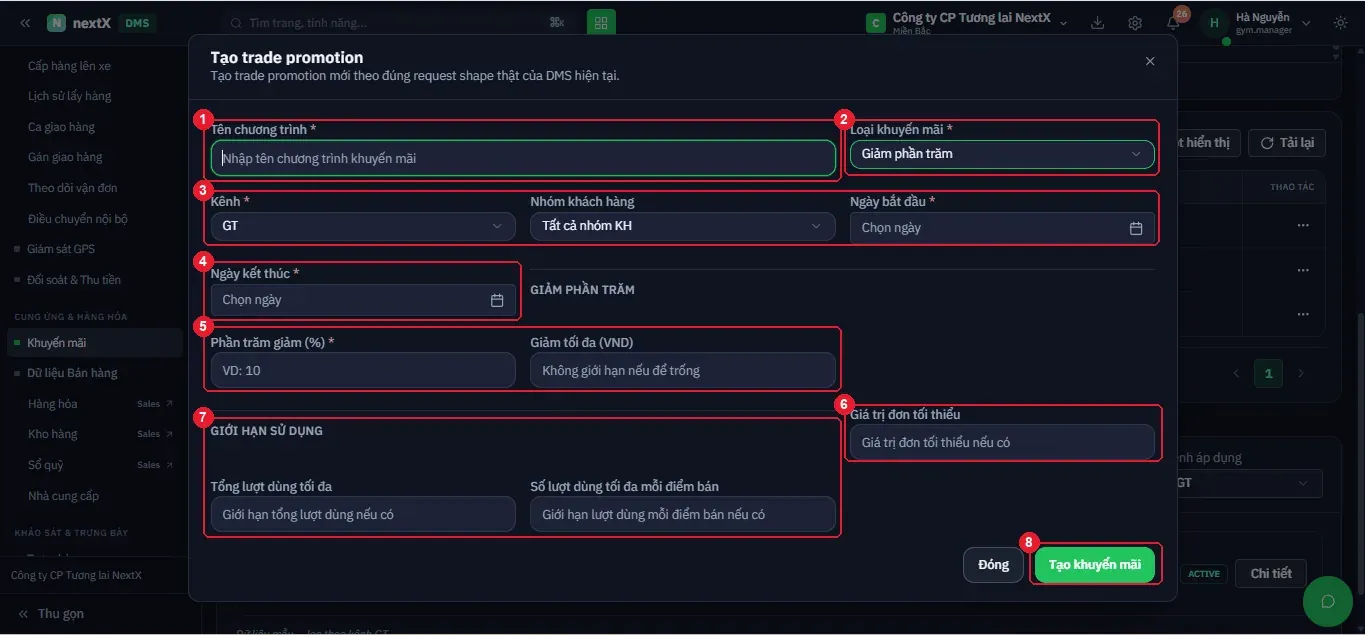The width and height of the screenshot is (1365, 635).
Task: Click the Tổng lượt dùng tối đa field
Action: pyautogui.click(x=363, y=514)
